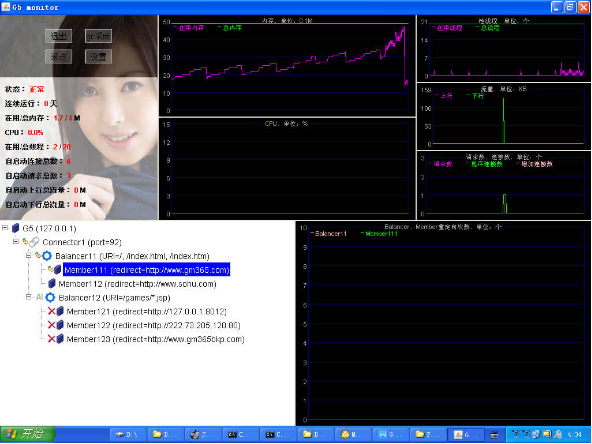
Task: Click the 连续运行 0天 uptime line
Action: [x=31, y=103]
